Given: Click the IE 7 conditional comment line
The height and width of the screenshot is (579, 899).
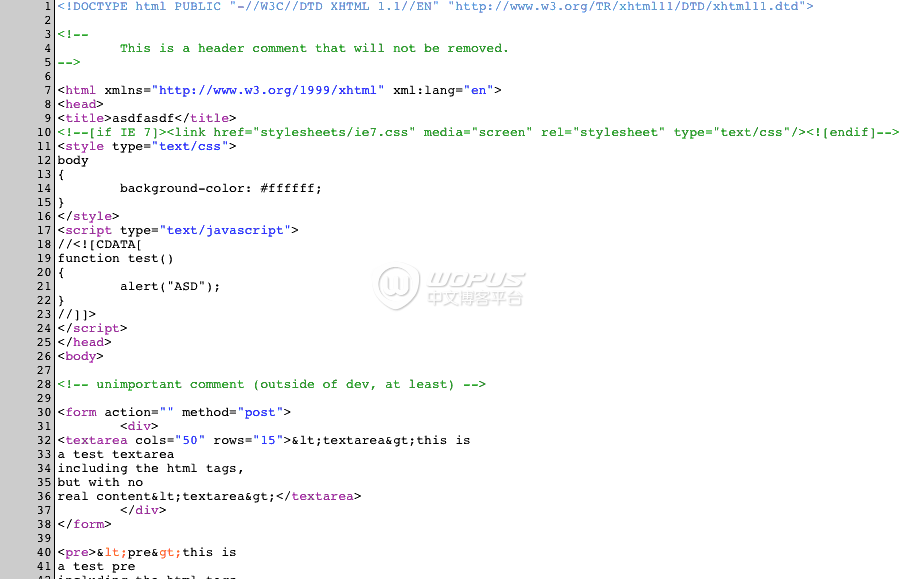Looking at the screenshot, I should click(478, 132).
